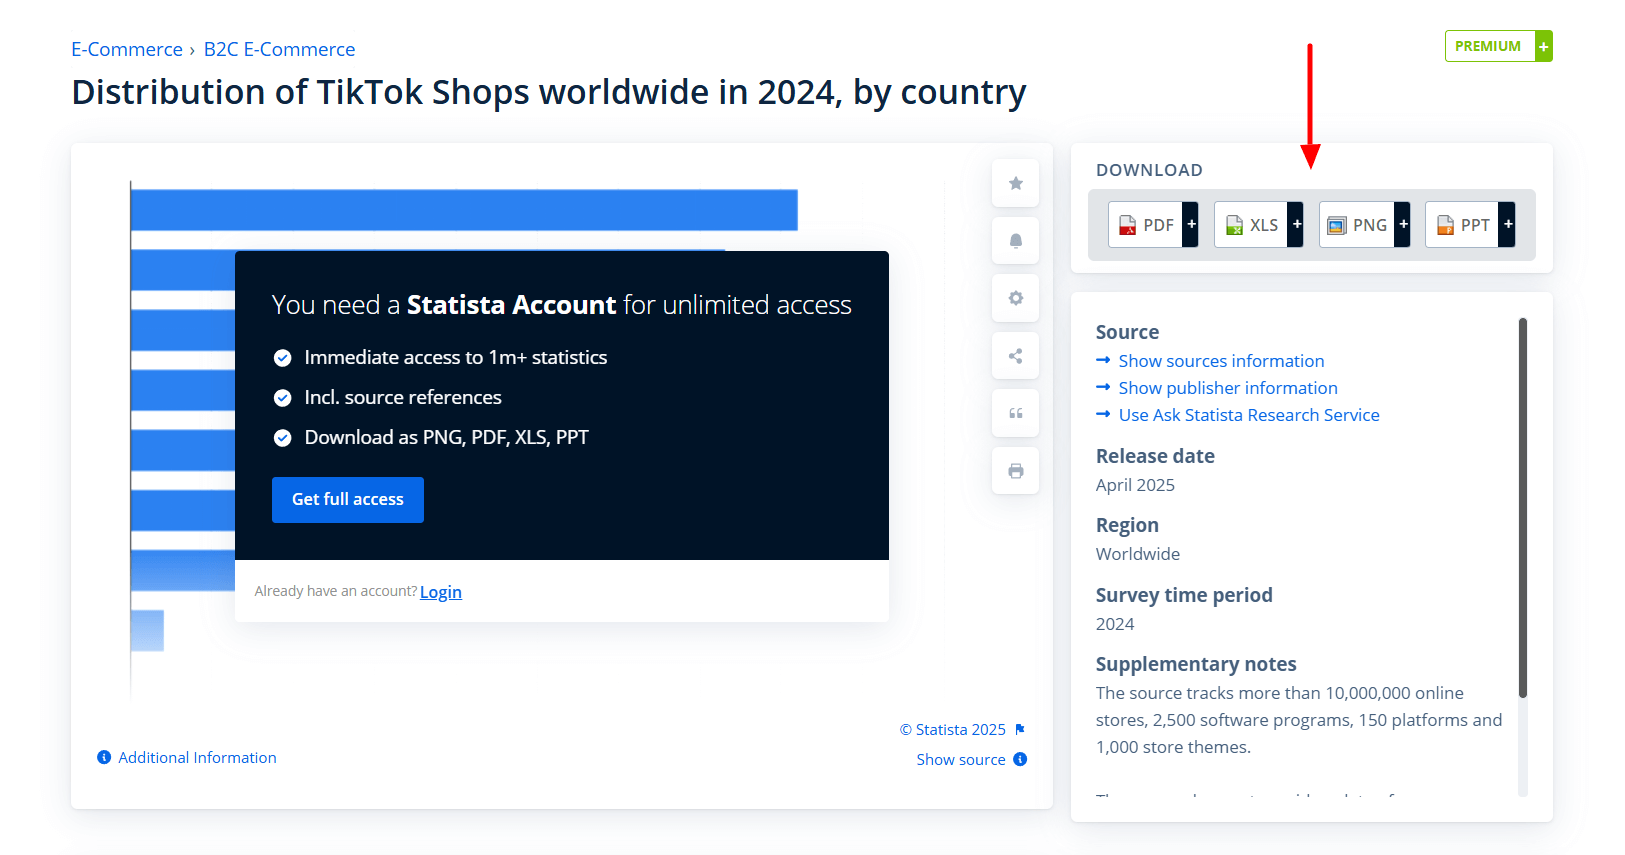Go to E-Commerce breadcrumb
Viewport: 1625px width, 855px height.
click(x=127, y=49)
